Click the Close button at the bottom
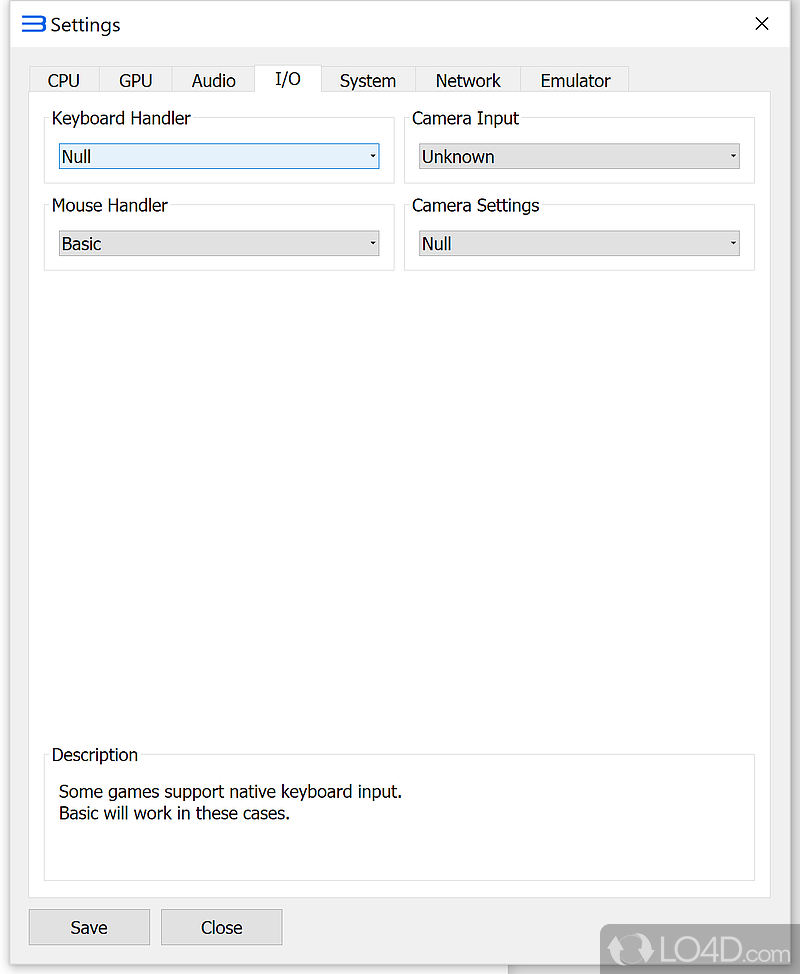 tap(222, 927)
